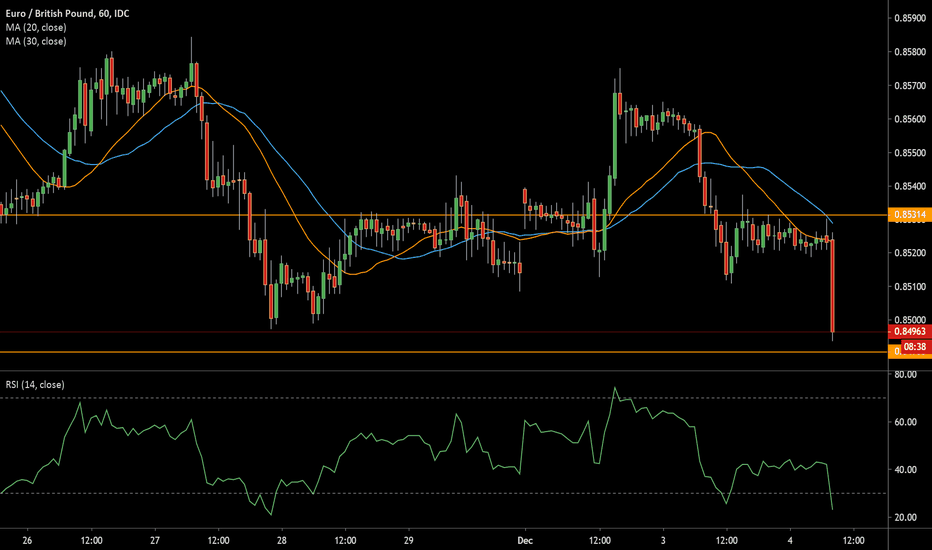Click the orange 0.85314 price label
This screenshot has width=932, height=550.
[908, 215]
